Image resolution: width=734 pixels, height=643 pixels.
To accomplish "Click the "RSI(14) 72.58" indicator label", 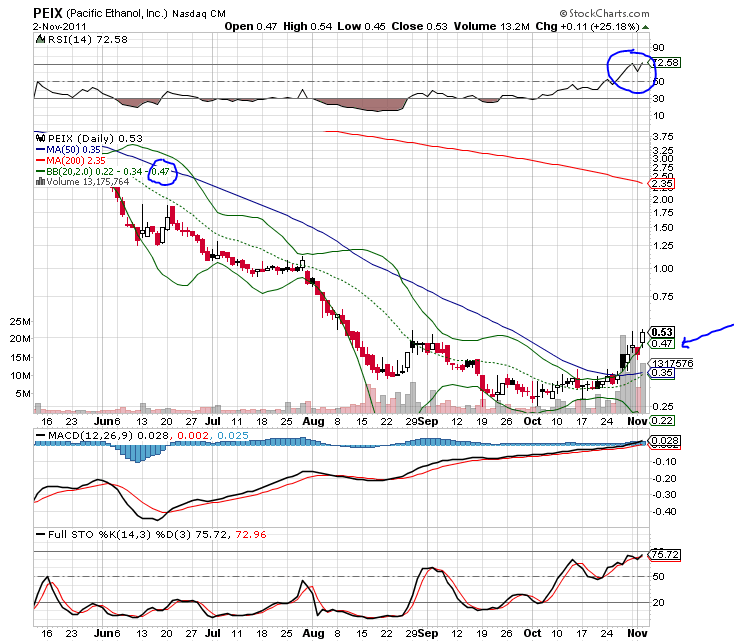I will [x=87, y=39].
